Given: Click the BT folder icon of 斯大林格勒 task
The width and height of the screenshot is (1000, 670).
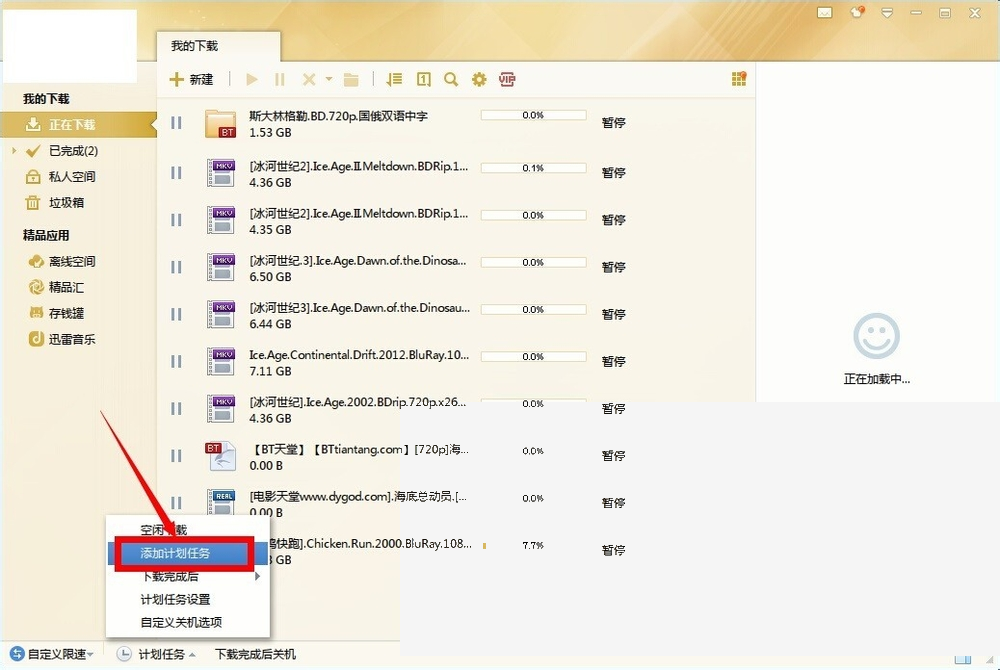Looking at the screenshot, I should pyautogui.click(x=221, y=124).
